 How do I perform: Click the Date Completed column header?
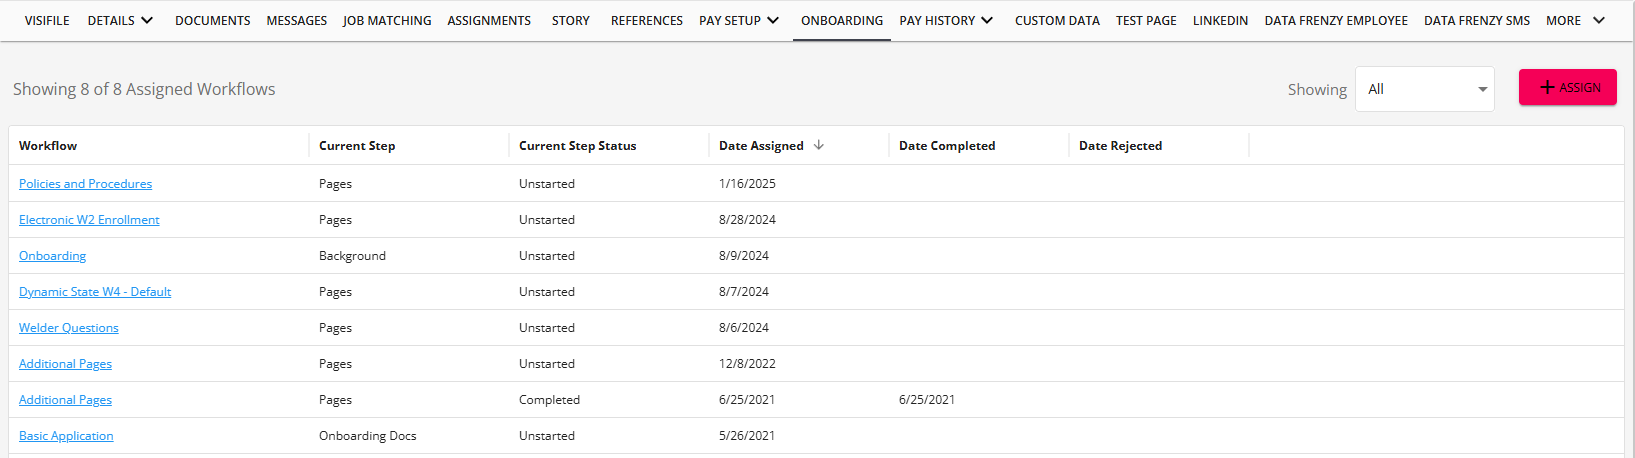(946, 146)
